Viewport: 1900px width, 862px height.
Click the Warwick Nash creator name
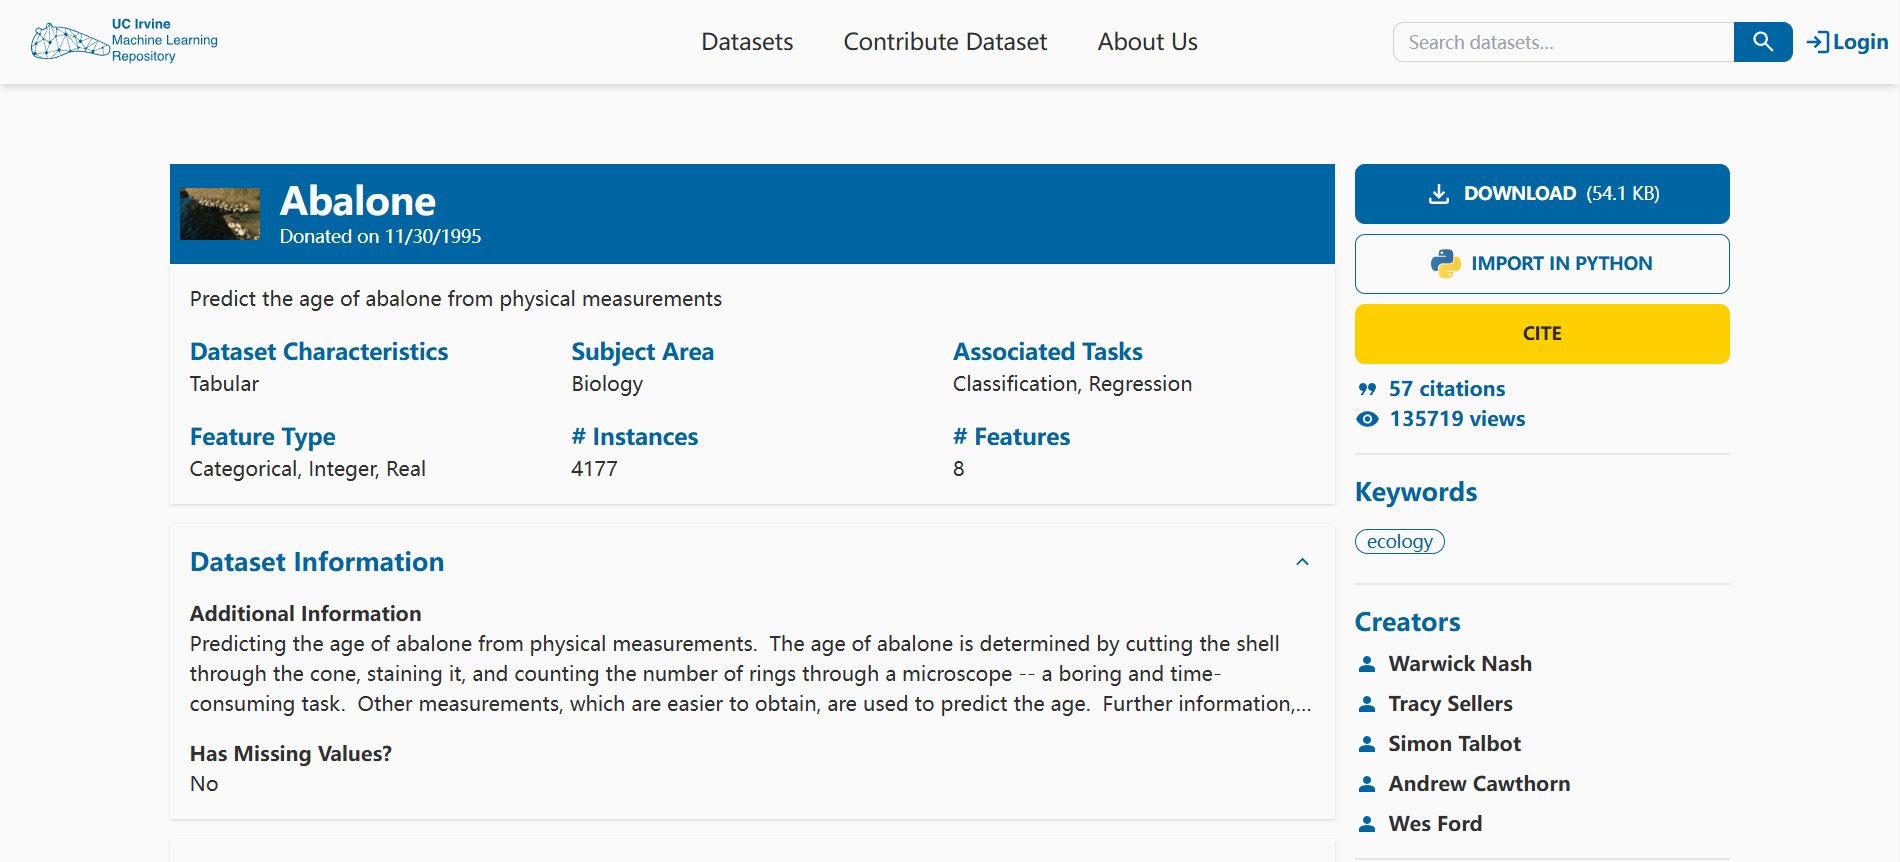point(1460,664)
